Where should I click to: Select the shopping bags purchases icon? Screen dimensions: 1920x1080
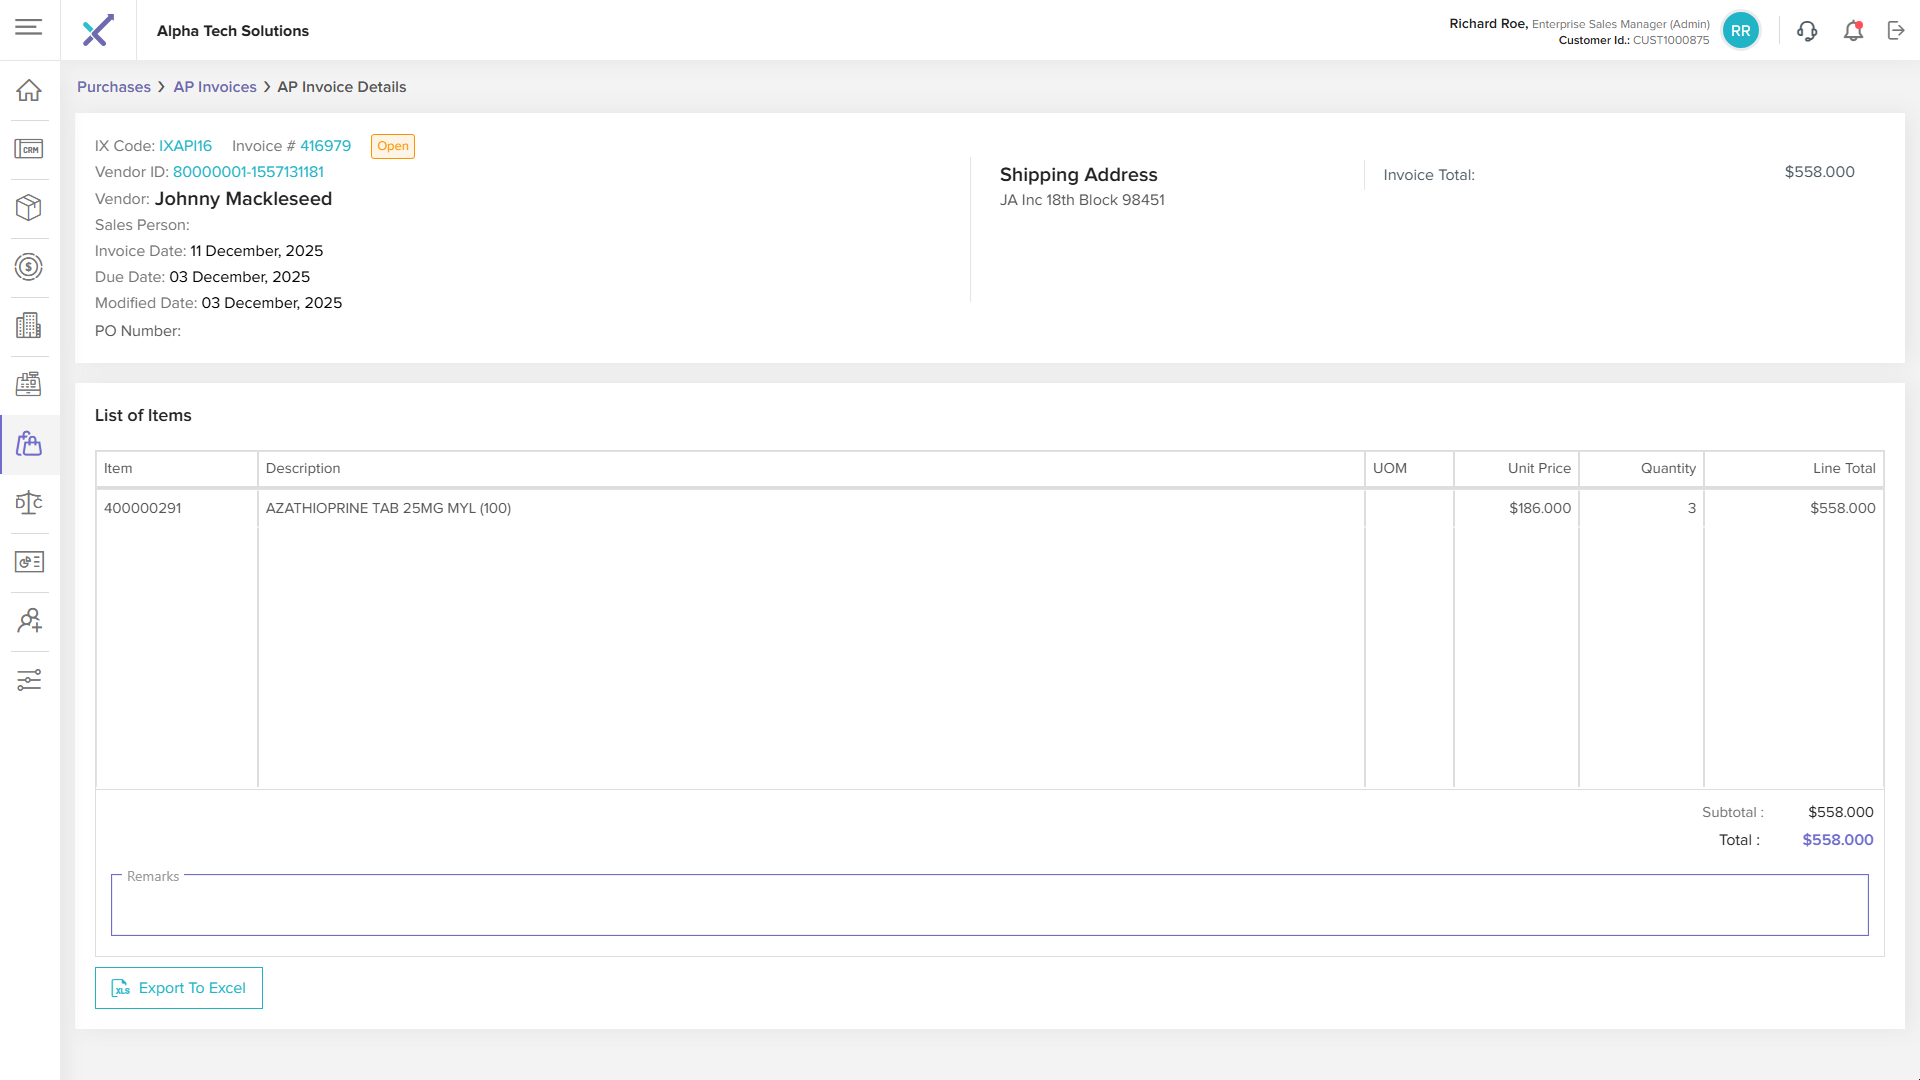(x=29, y=444)
